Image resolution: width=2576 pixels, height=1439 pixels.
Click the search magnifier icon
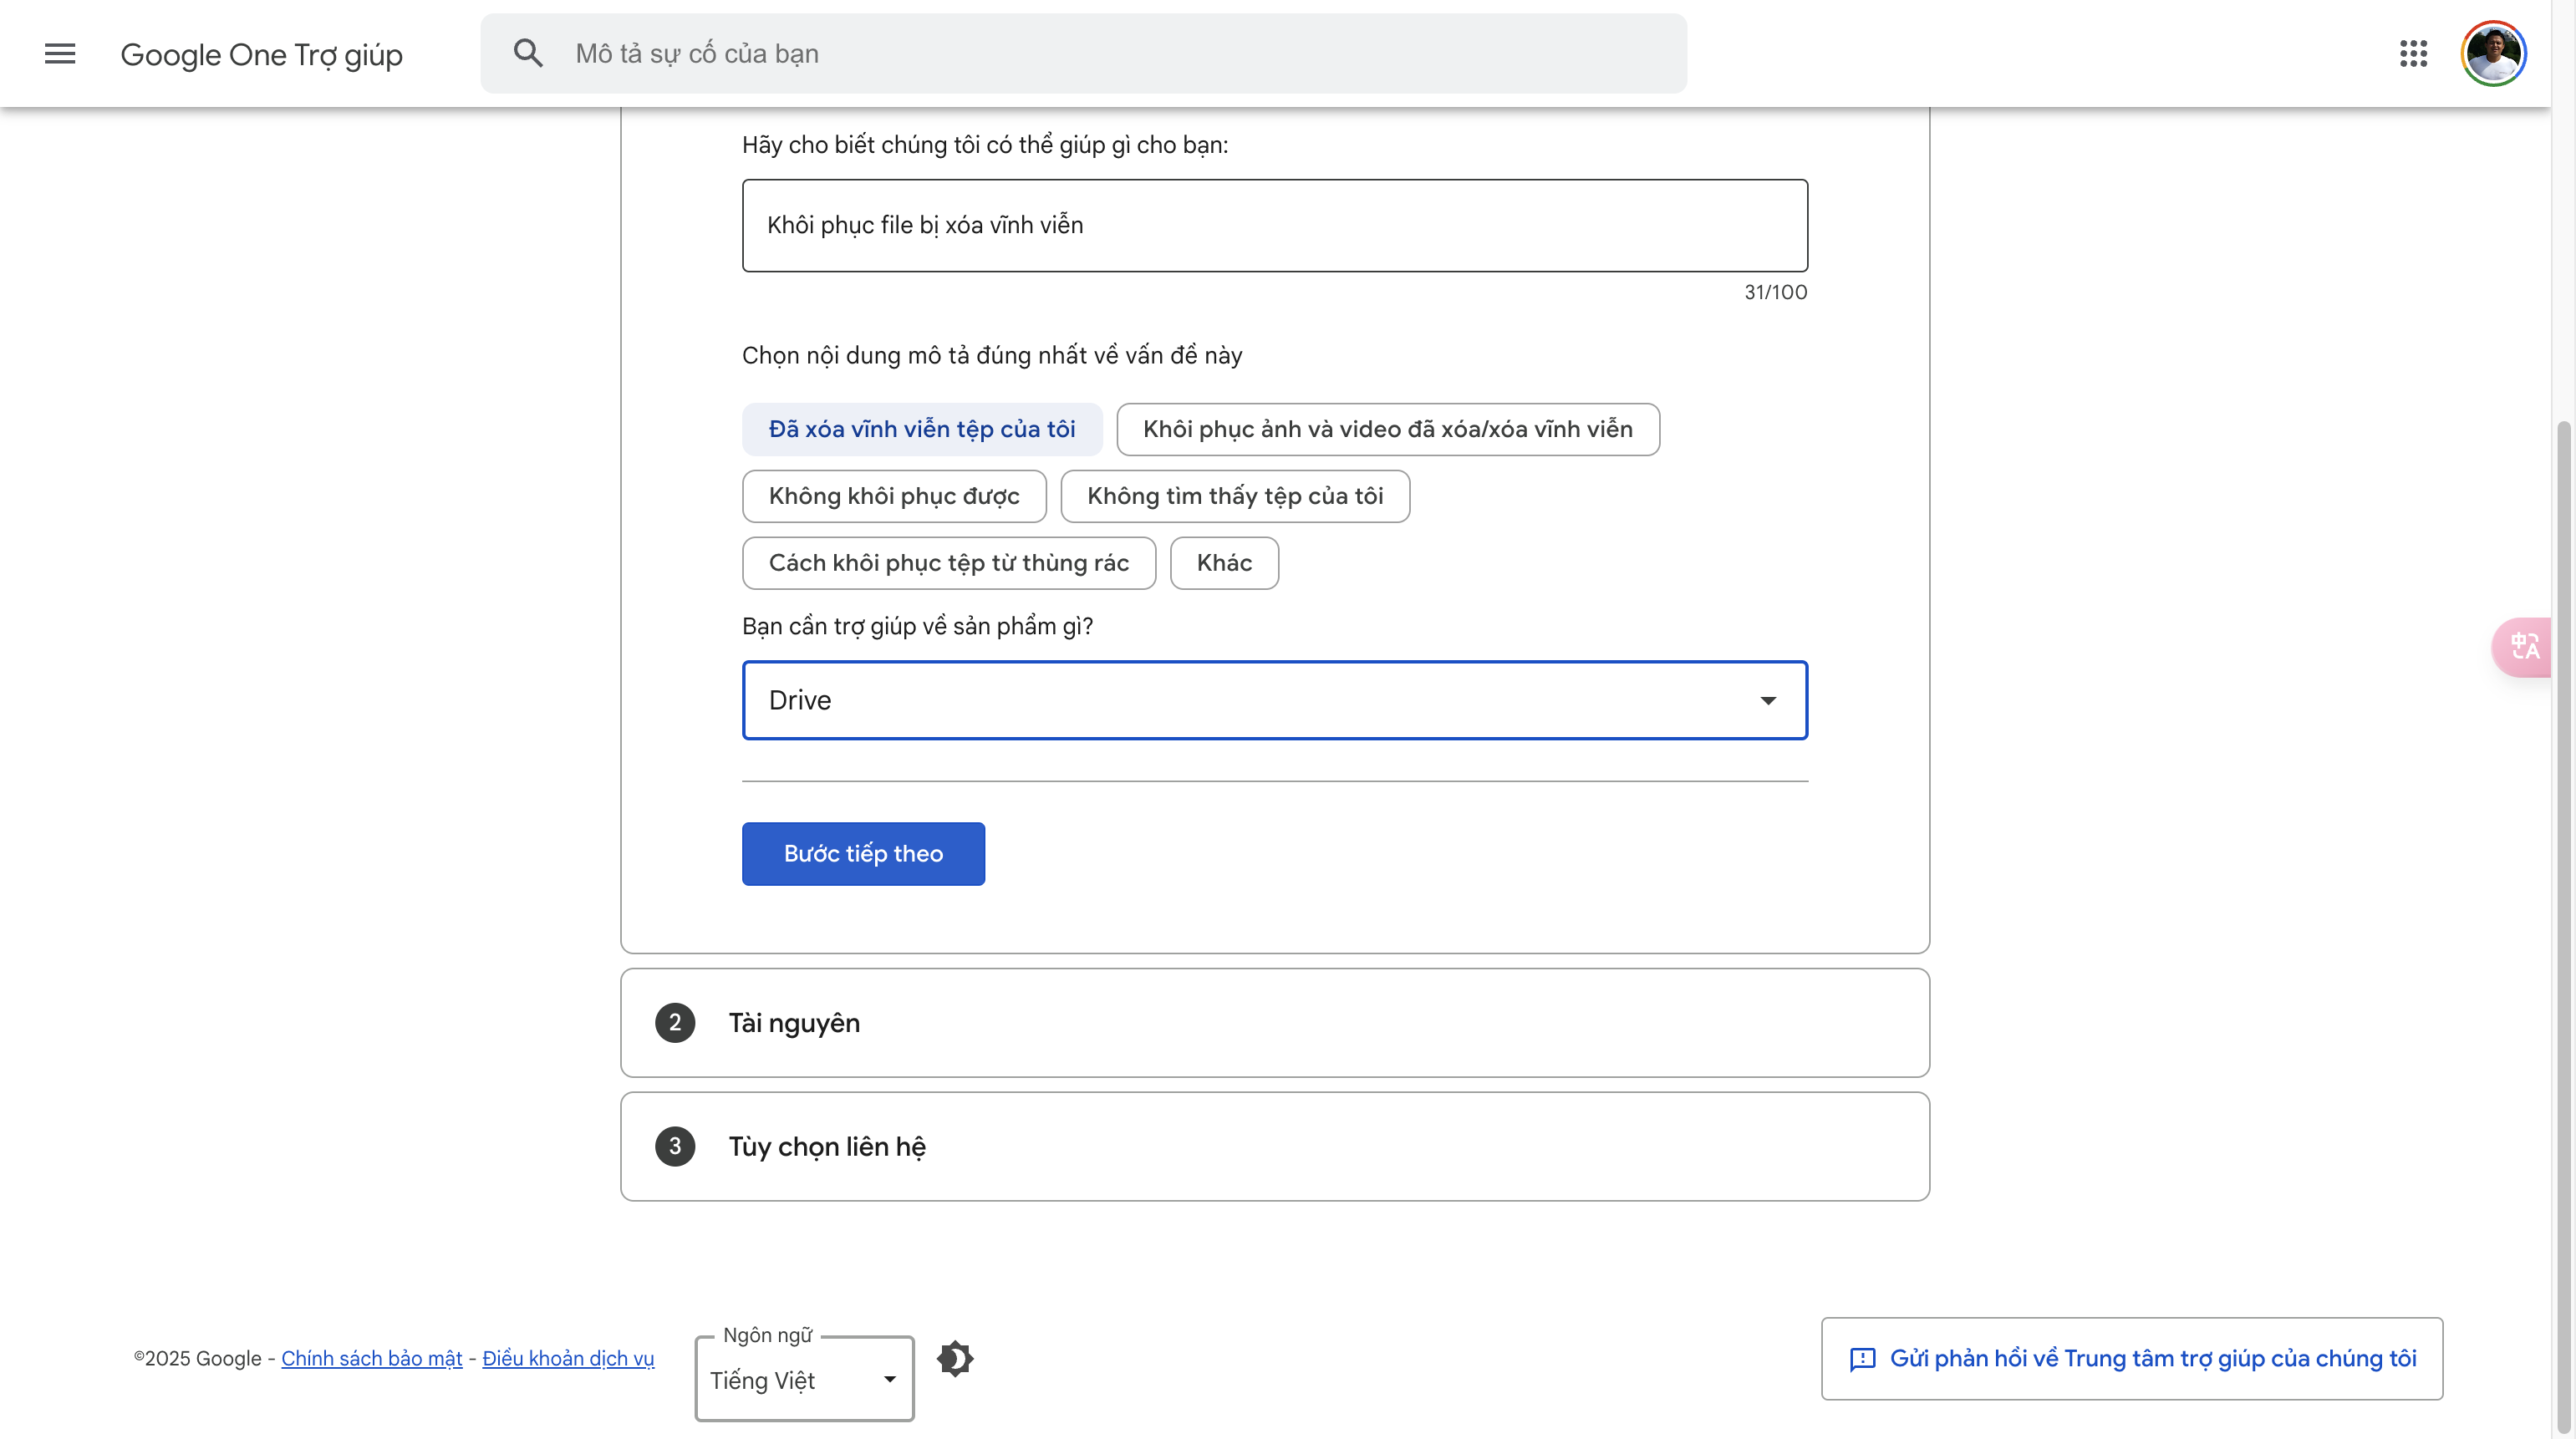[x=528, y=53]
